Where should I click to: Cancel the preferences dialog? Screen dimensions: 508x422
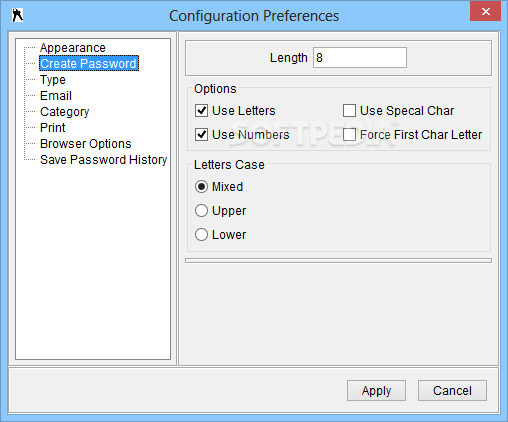452,390
